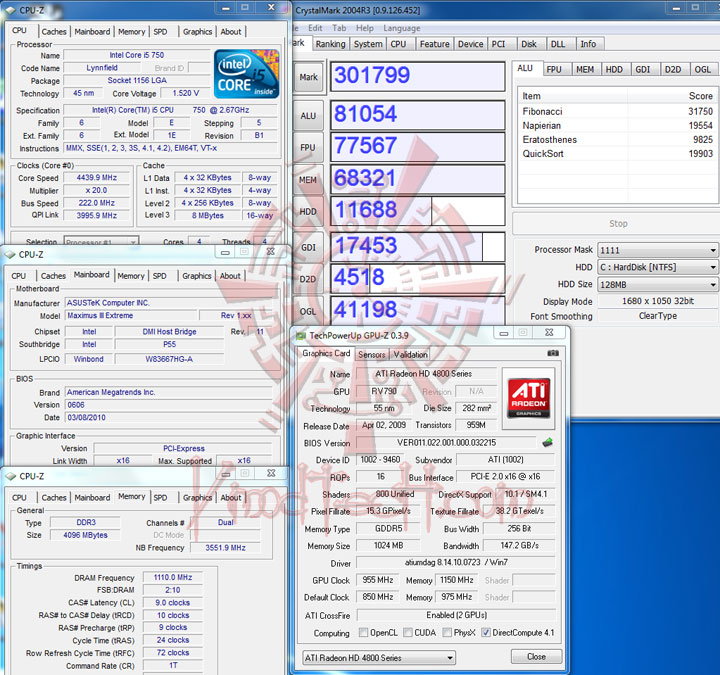Click the top CPU-Z window title icon

click(10, 10)
